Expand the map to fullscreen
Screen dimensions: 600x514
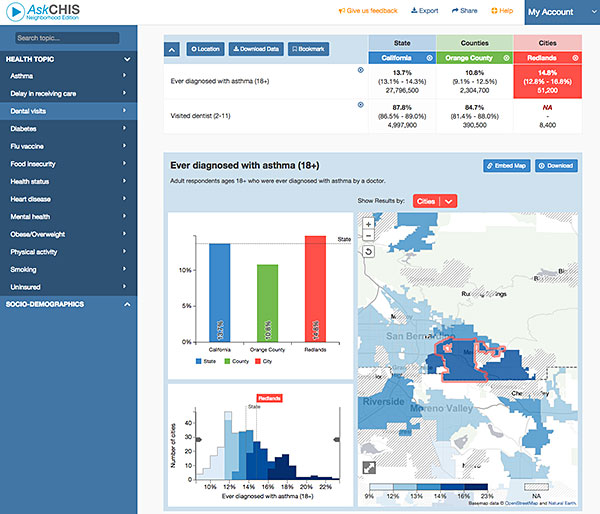369,467
